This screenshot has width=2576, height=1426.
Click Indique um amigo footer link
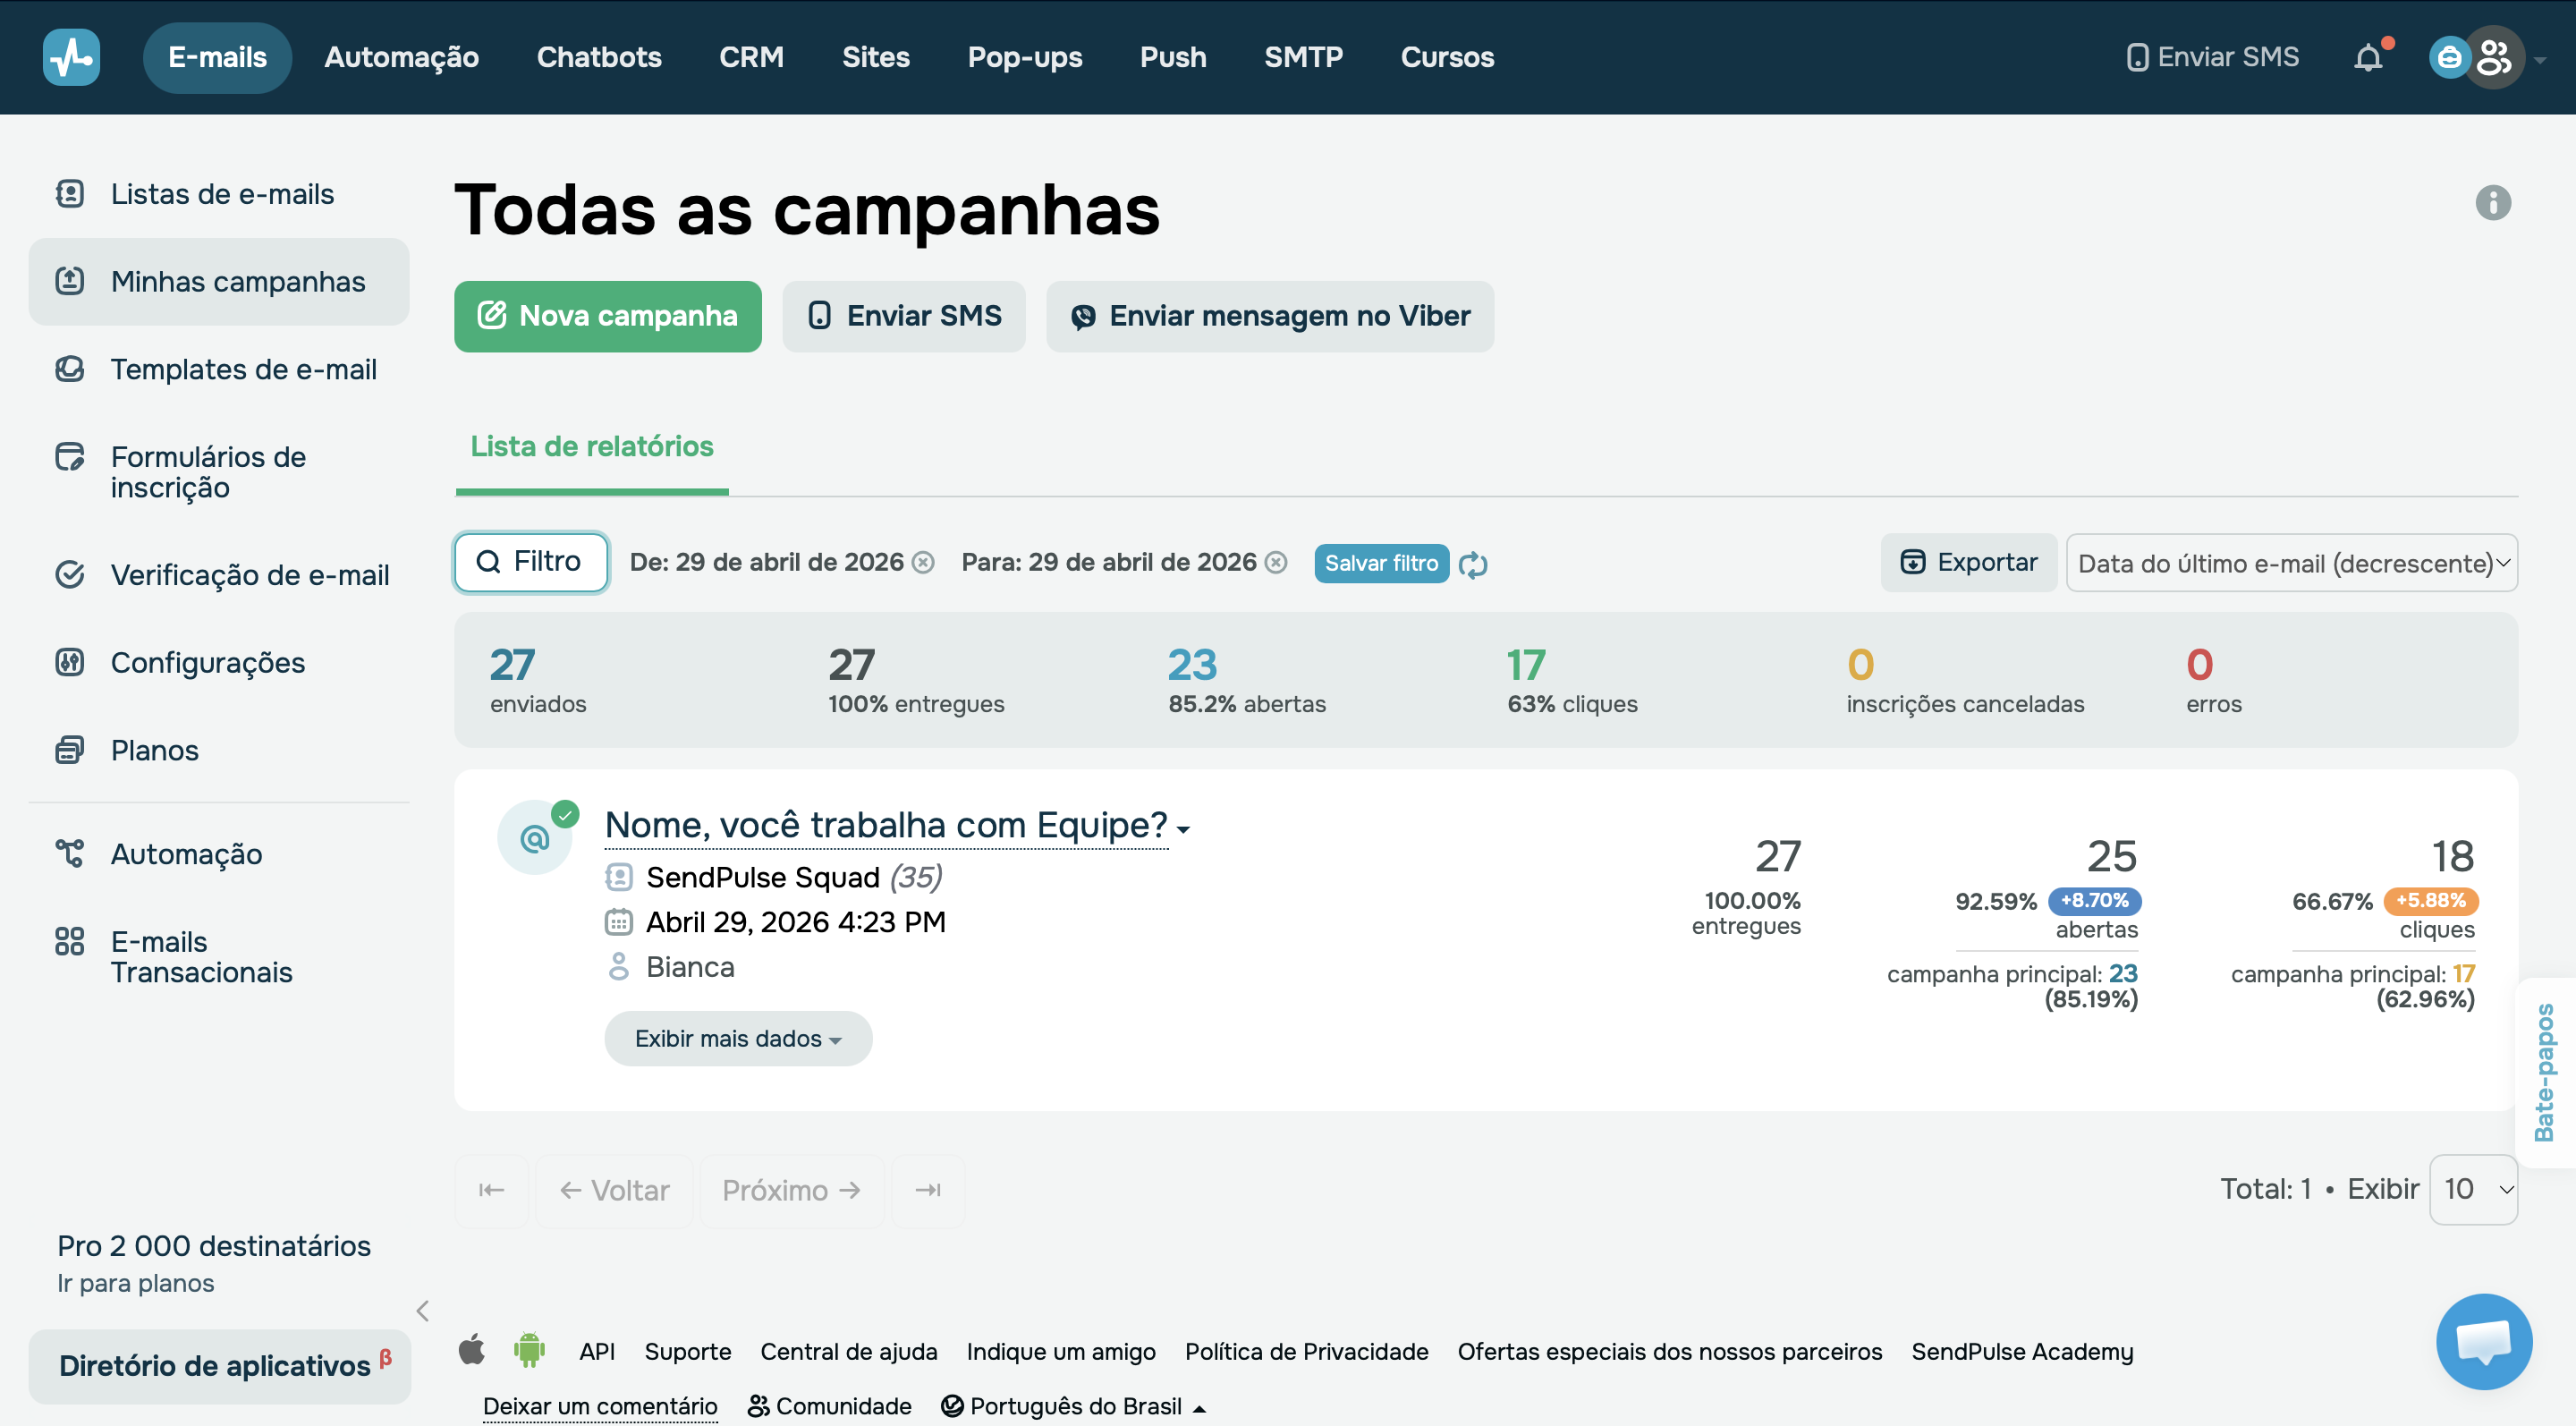pos(1061,1351)
